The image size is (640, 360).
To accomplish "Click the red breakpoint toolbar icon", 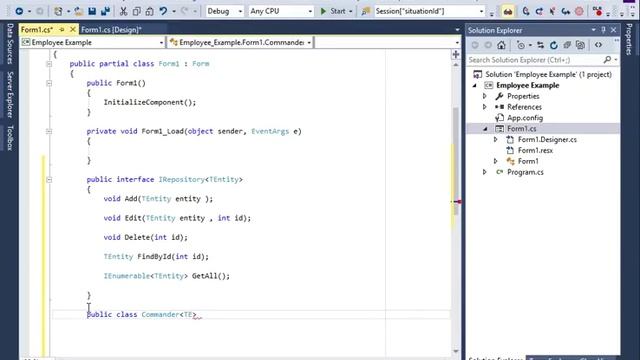I will [579, 11].
